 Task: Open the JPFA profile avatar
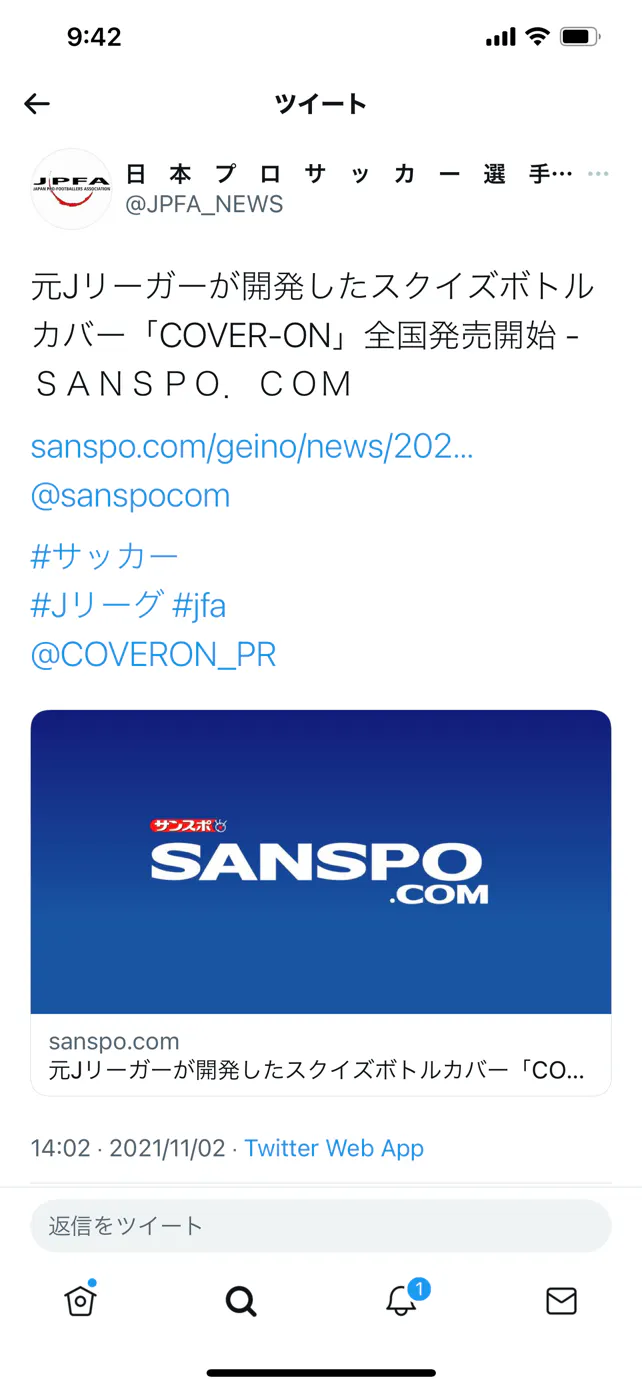pyautogui.click(x=71, y=189)
